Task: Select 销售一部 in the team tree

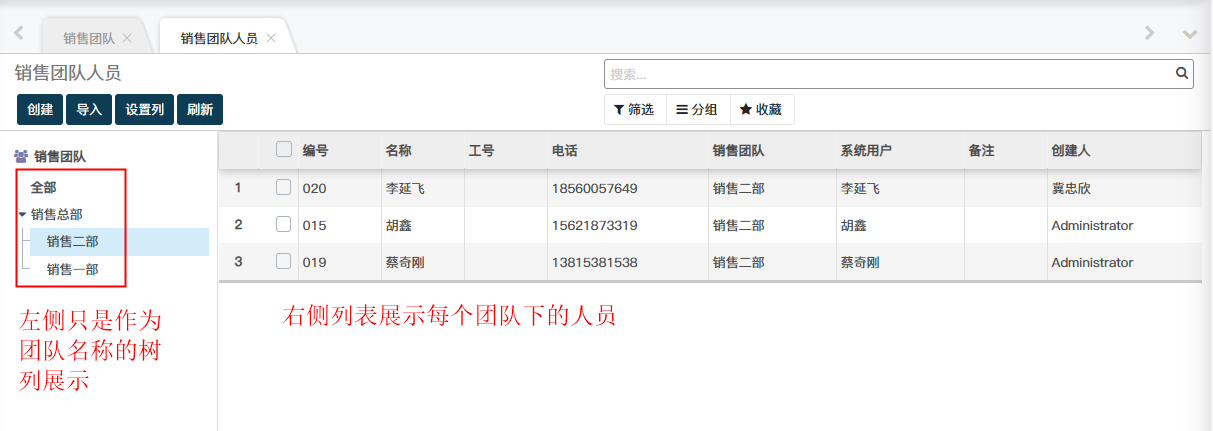Action: tap(72, 269)
